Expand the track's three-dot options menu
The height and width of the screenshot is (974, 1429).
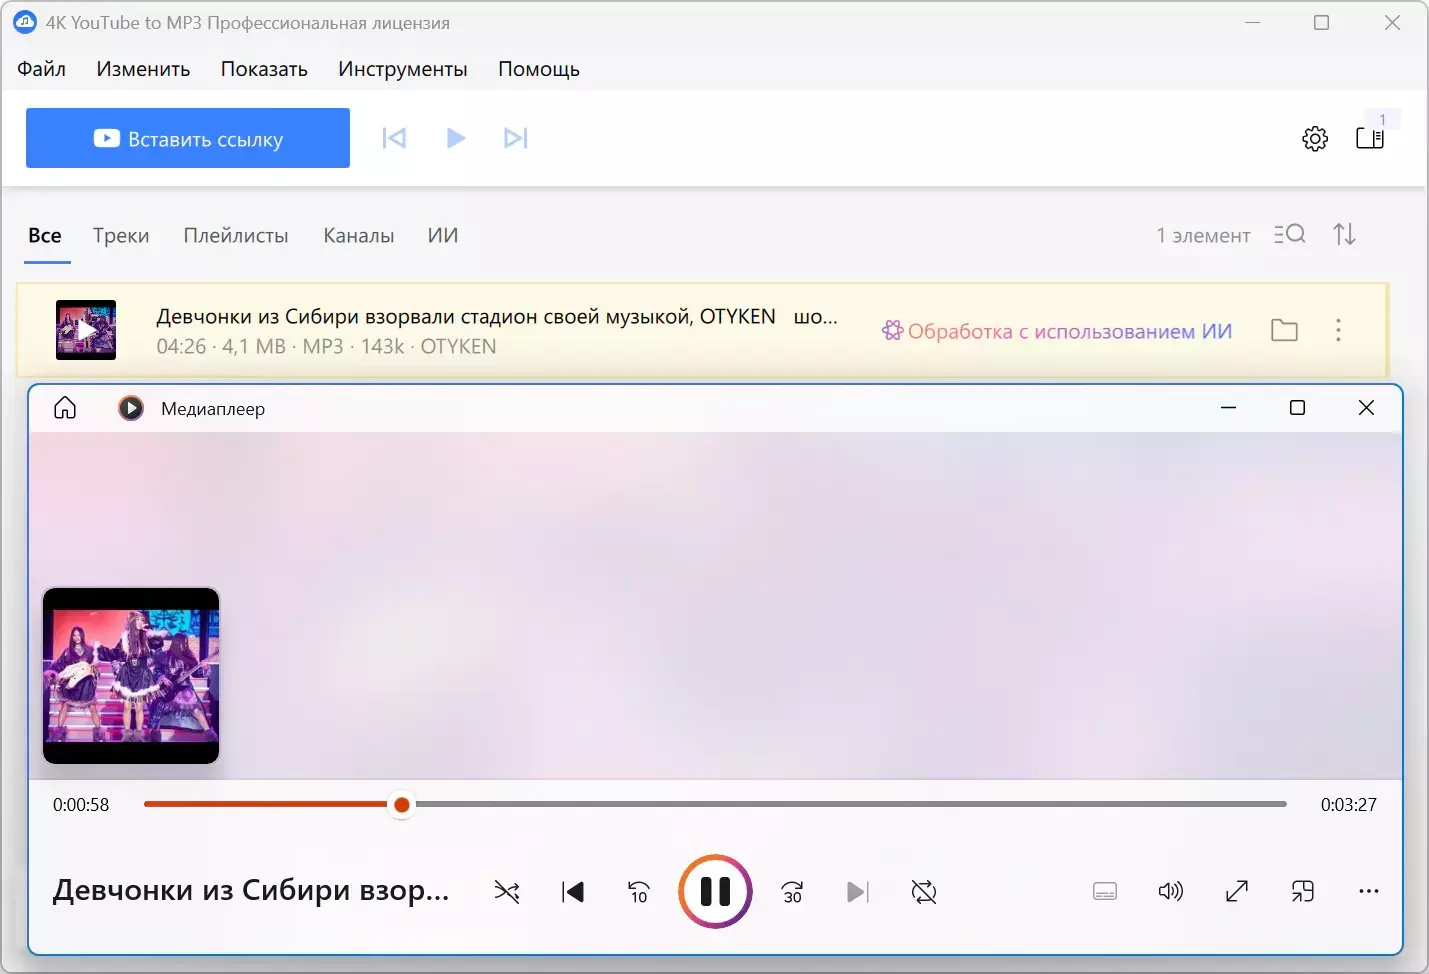pyautogui.click(x=1338, y=330)
